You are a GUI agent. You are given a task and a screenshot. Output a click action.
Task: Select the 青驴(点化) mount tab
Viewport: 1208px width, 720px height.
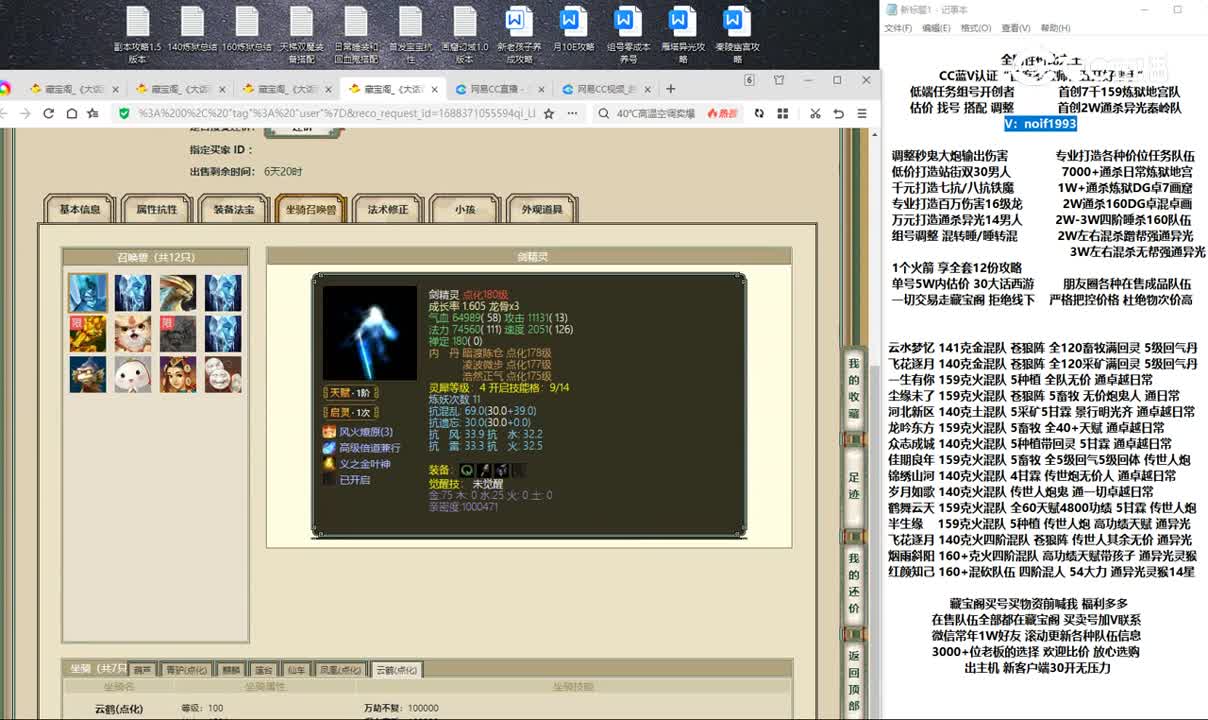(186, 670)
